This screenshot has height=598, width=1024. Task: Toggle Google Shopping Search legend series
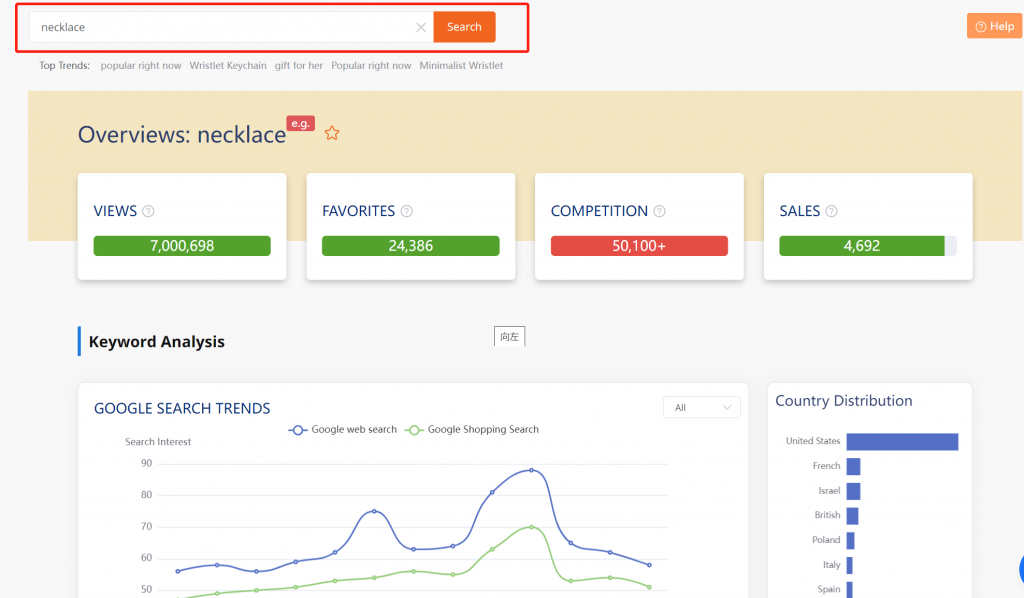point(472,429)
